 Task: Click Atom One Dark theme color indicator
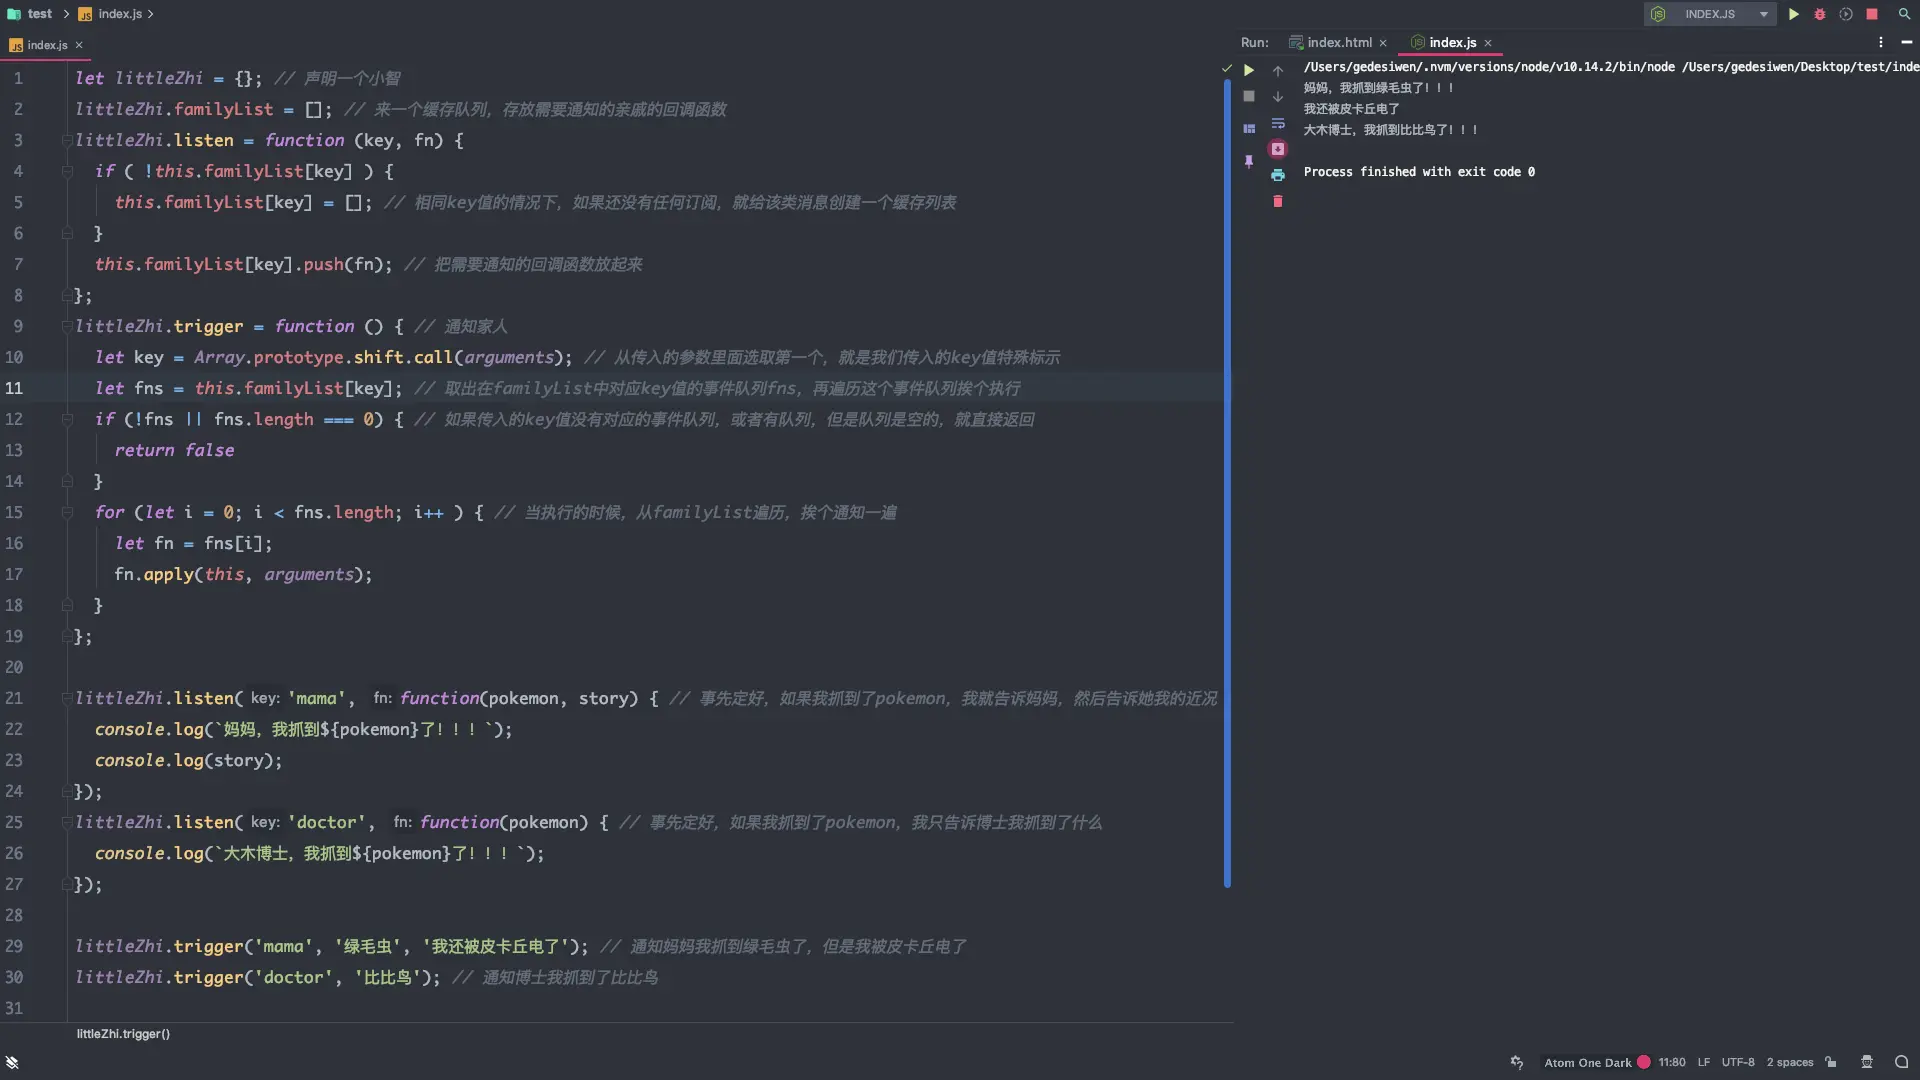tap(1643, 1062)
